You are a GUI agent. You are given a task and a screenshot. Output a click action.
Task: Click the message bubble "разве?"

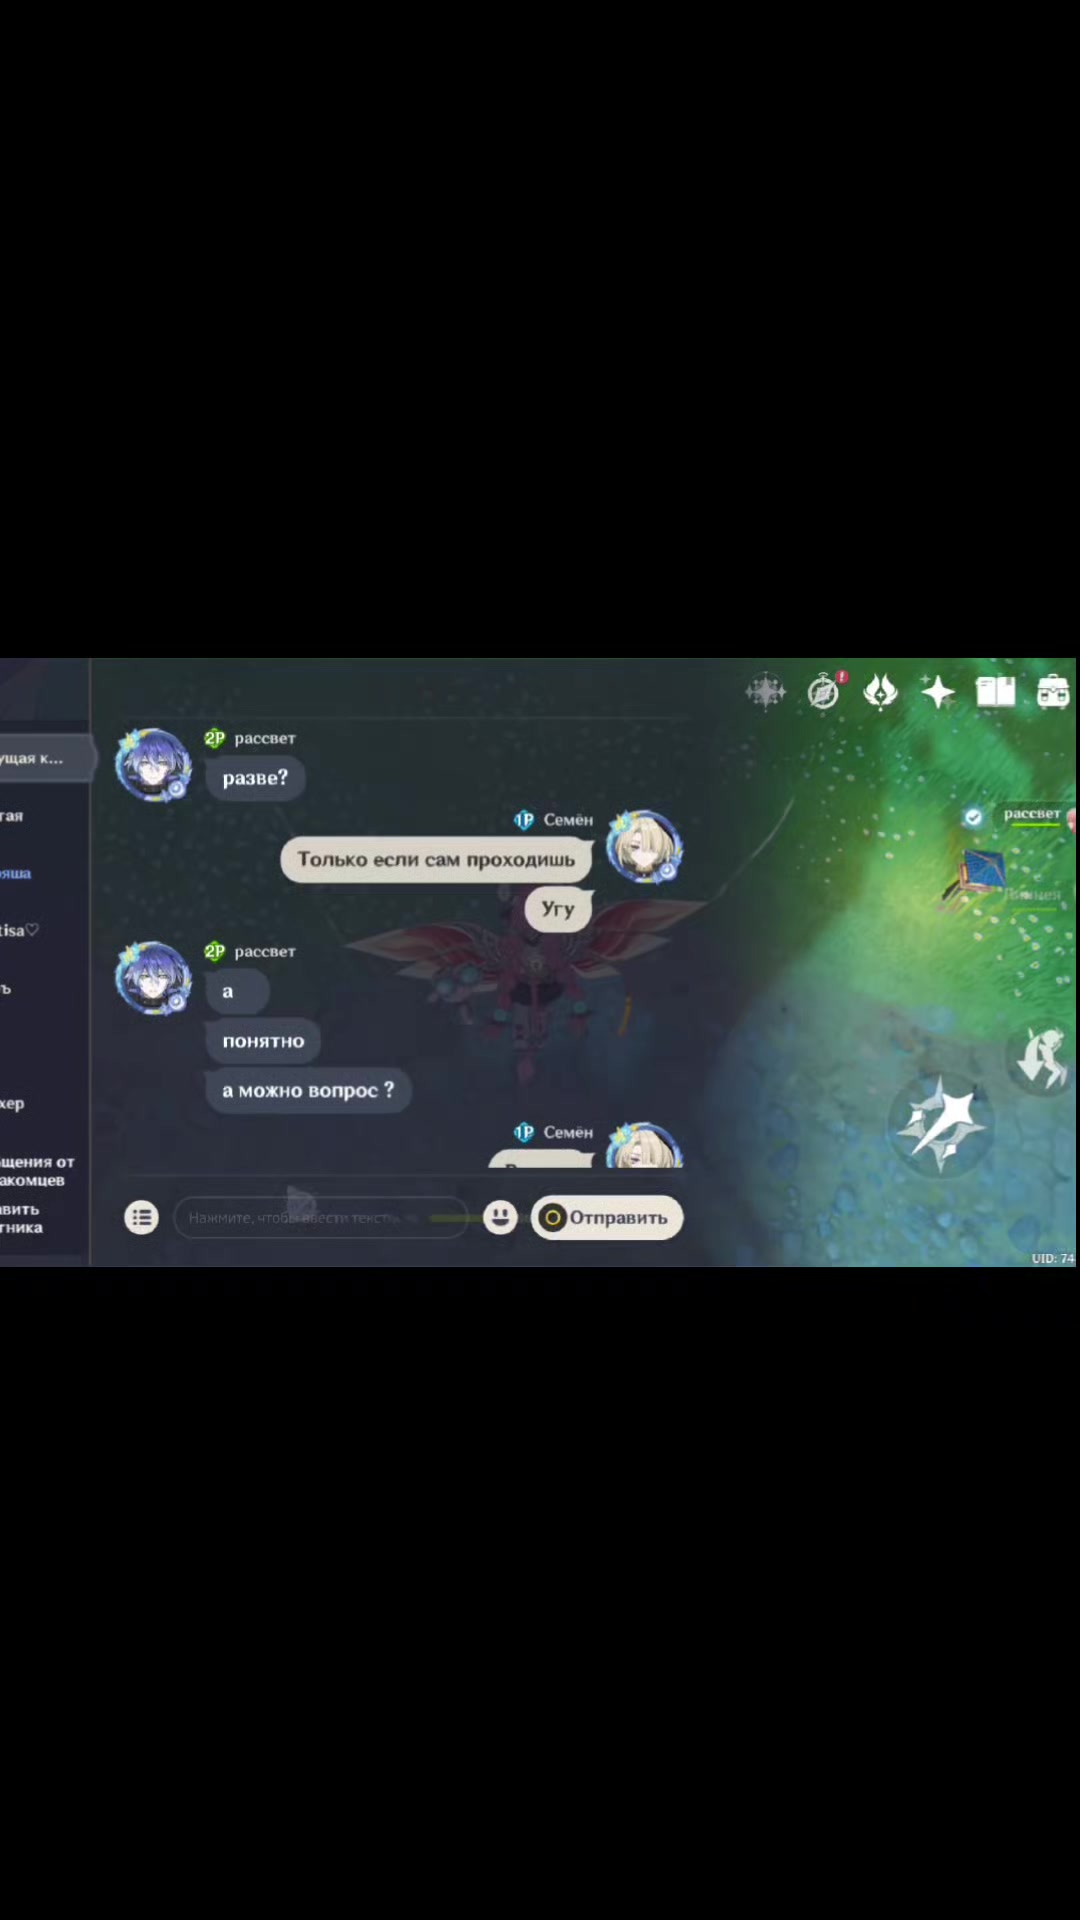pyautogui.click(x=255, y=778)
